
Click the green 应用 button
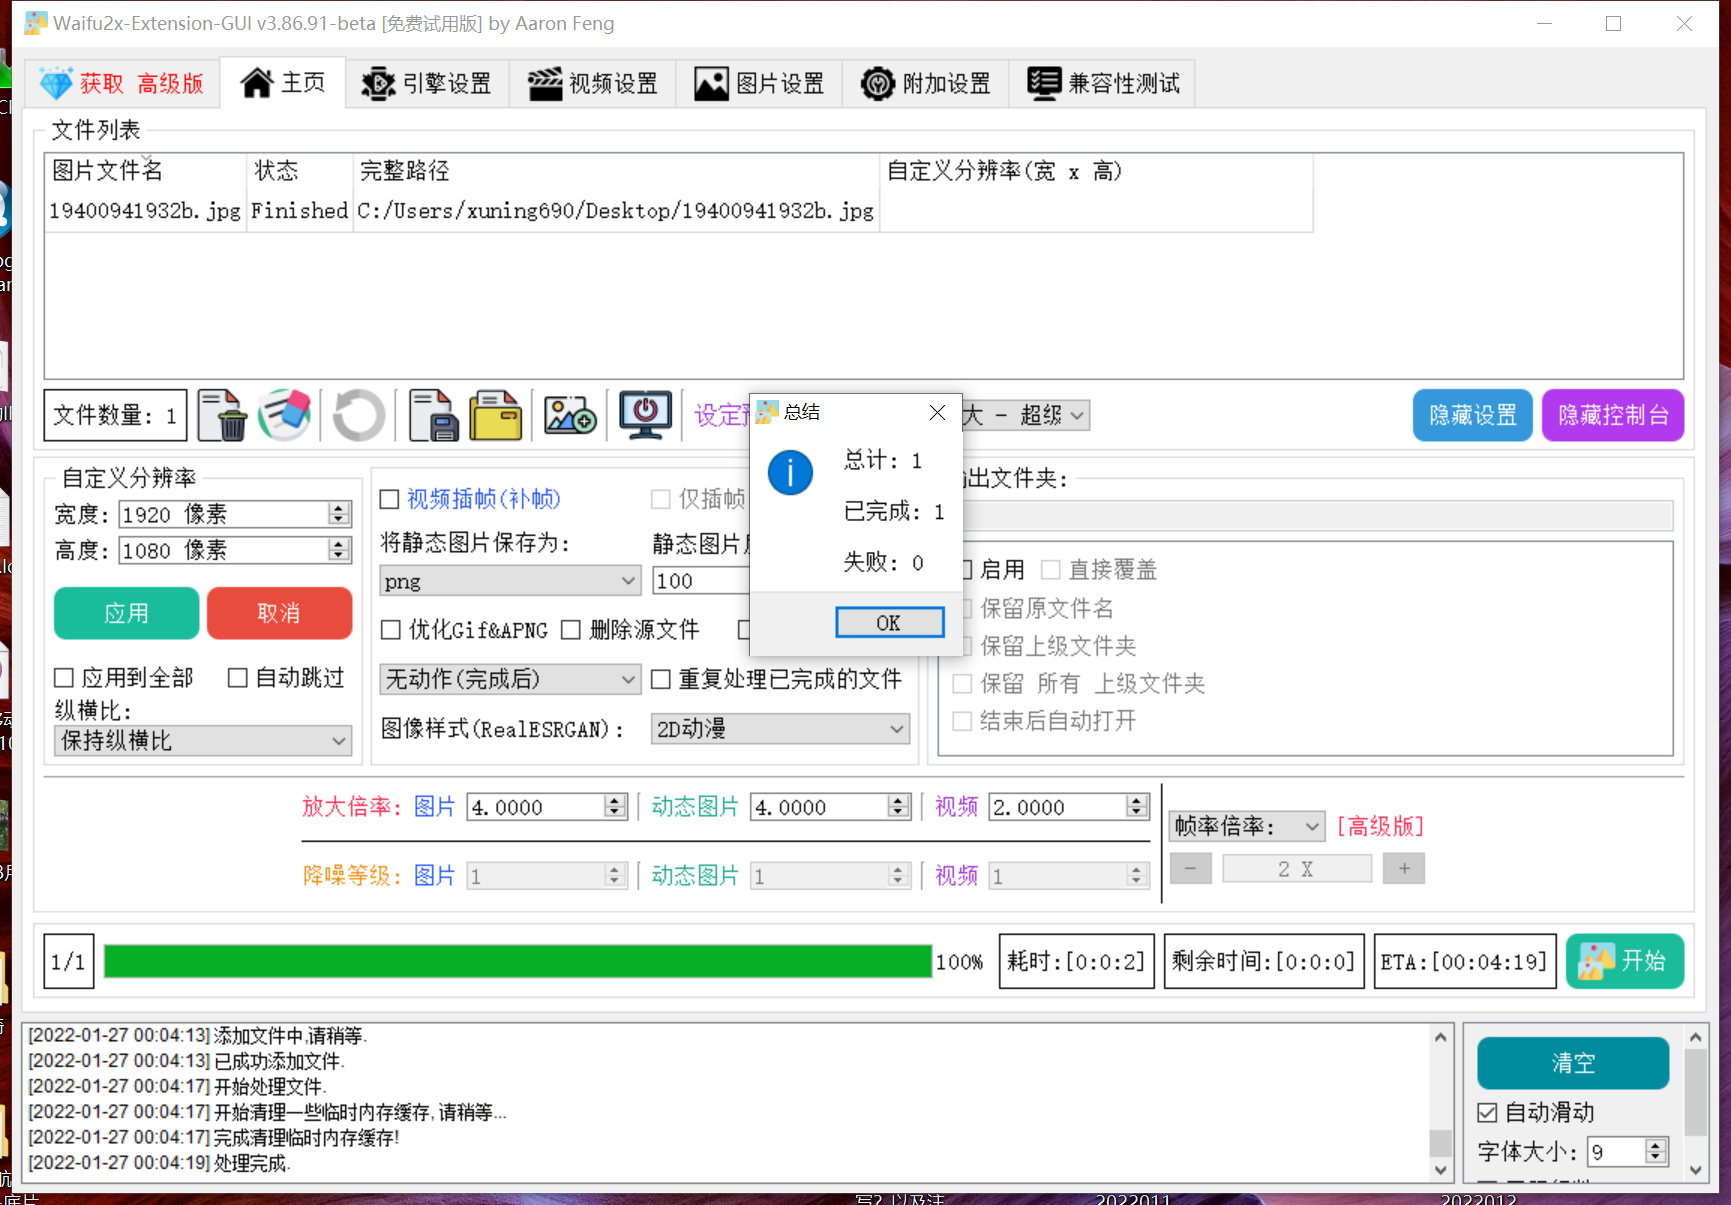click(126, 613)
